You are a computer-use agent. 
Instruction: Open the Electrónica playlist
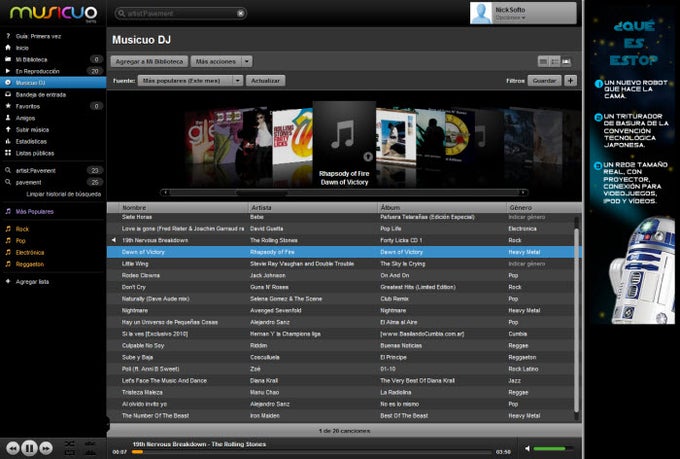pos(29,252)
